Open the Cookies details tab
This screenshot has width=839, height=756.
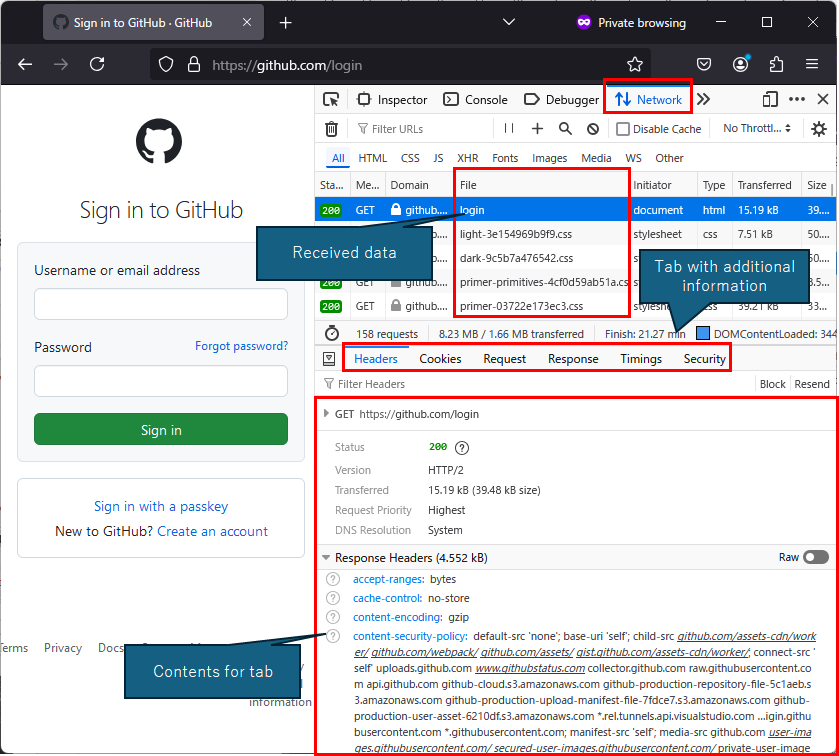click(x=440, y=359)
